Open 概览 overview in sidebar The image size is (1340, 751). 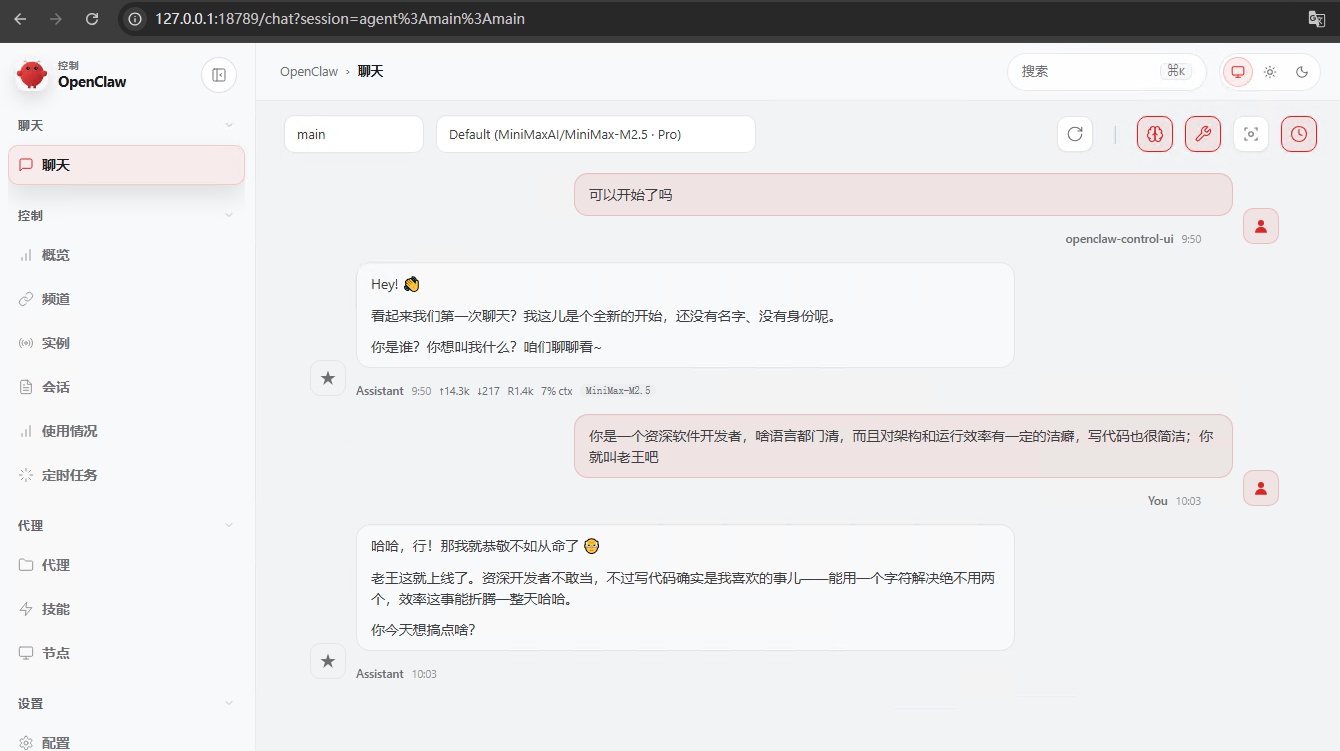tap(126, 255)
